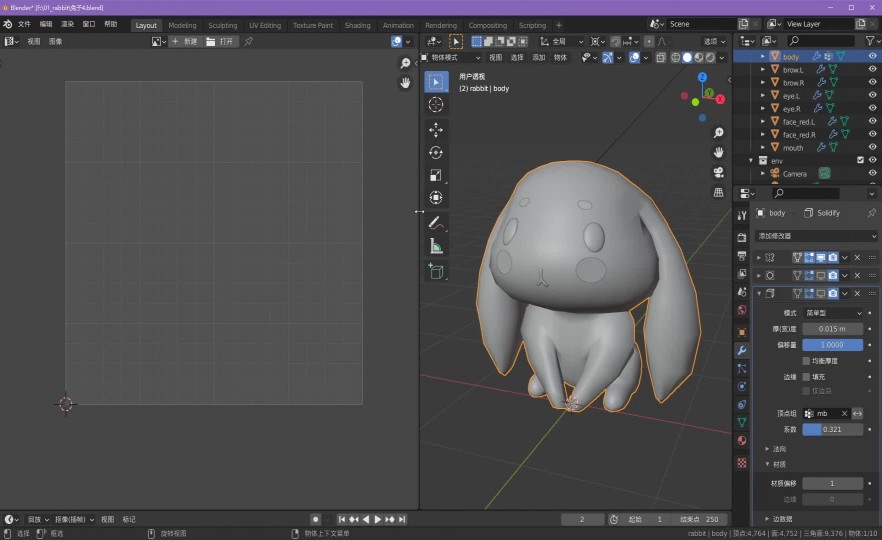Select the Add Cube tool
The height and width of the screenshot is (540, 882).
pyautogui.click(x=435, y=271)
